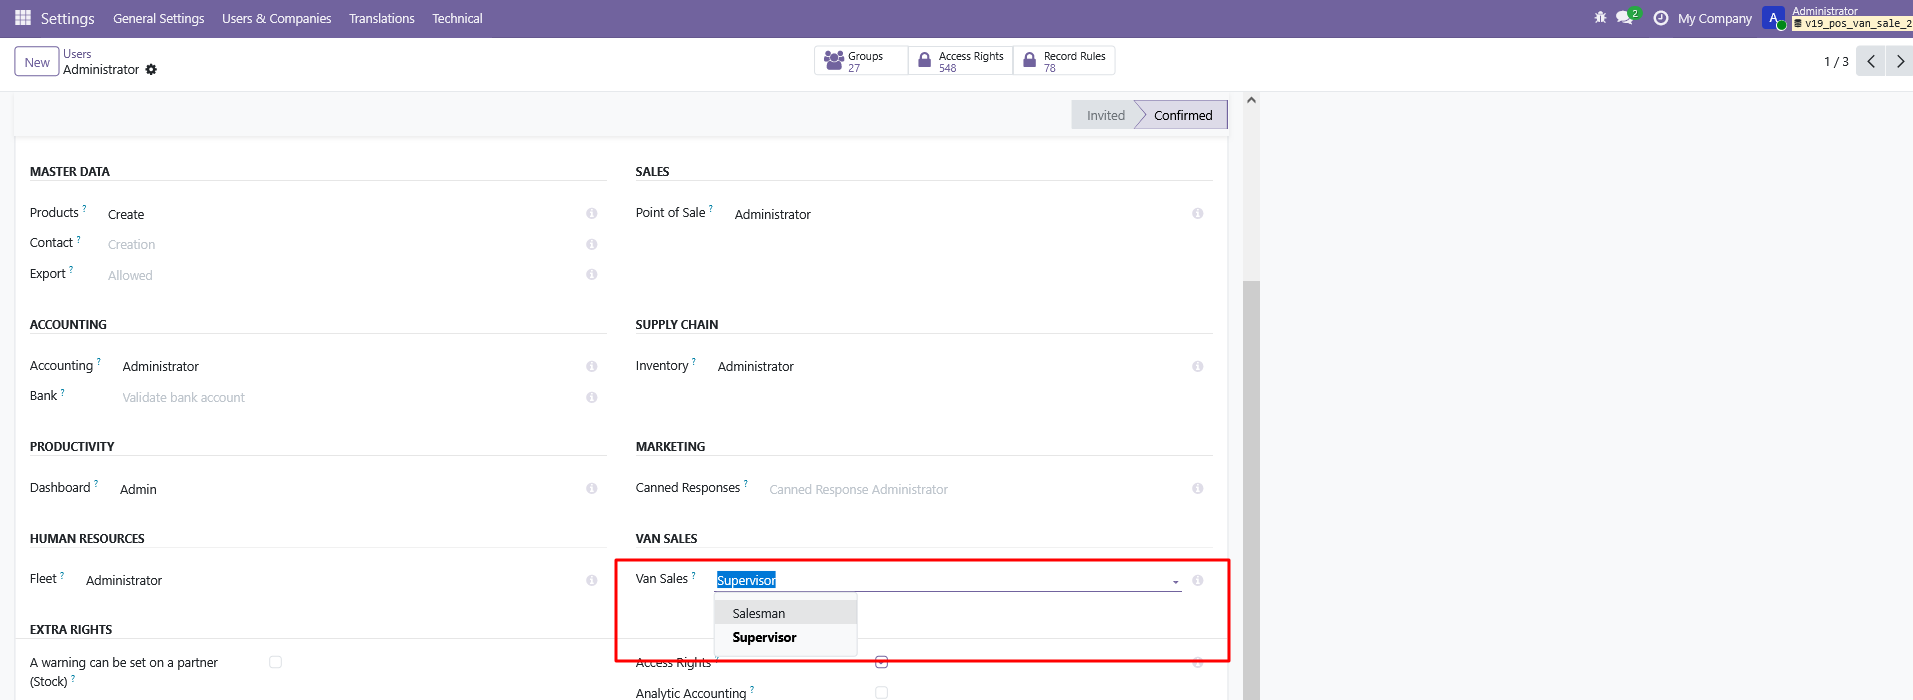Click the debug bug icon
Image resolution: width=1913 pixels, height=700 pixels.
point(1600,18)
